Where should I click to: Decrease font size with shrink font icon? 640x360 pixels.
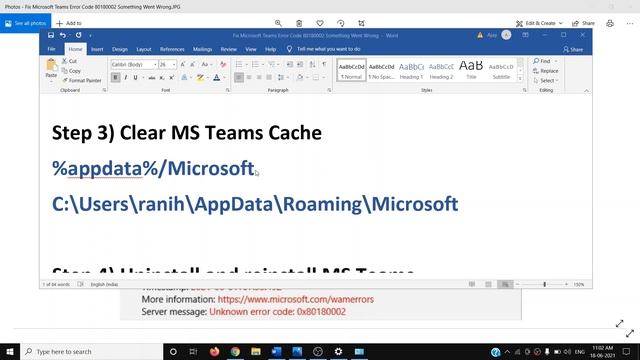pos(193,64)
